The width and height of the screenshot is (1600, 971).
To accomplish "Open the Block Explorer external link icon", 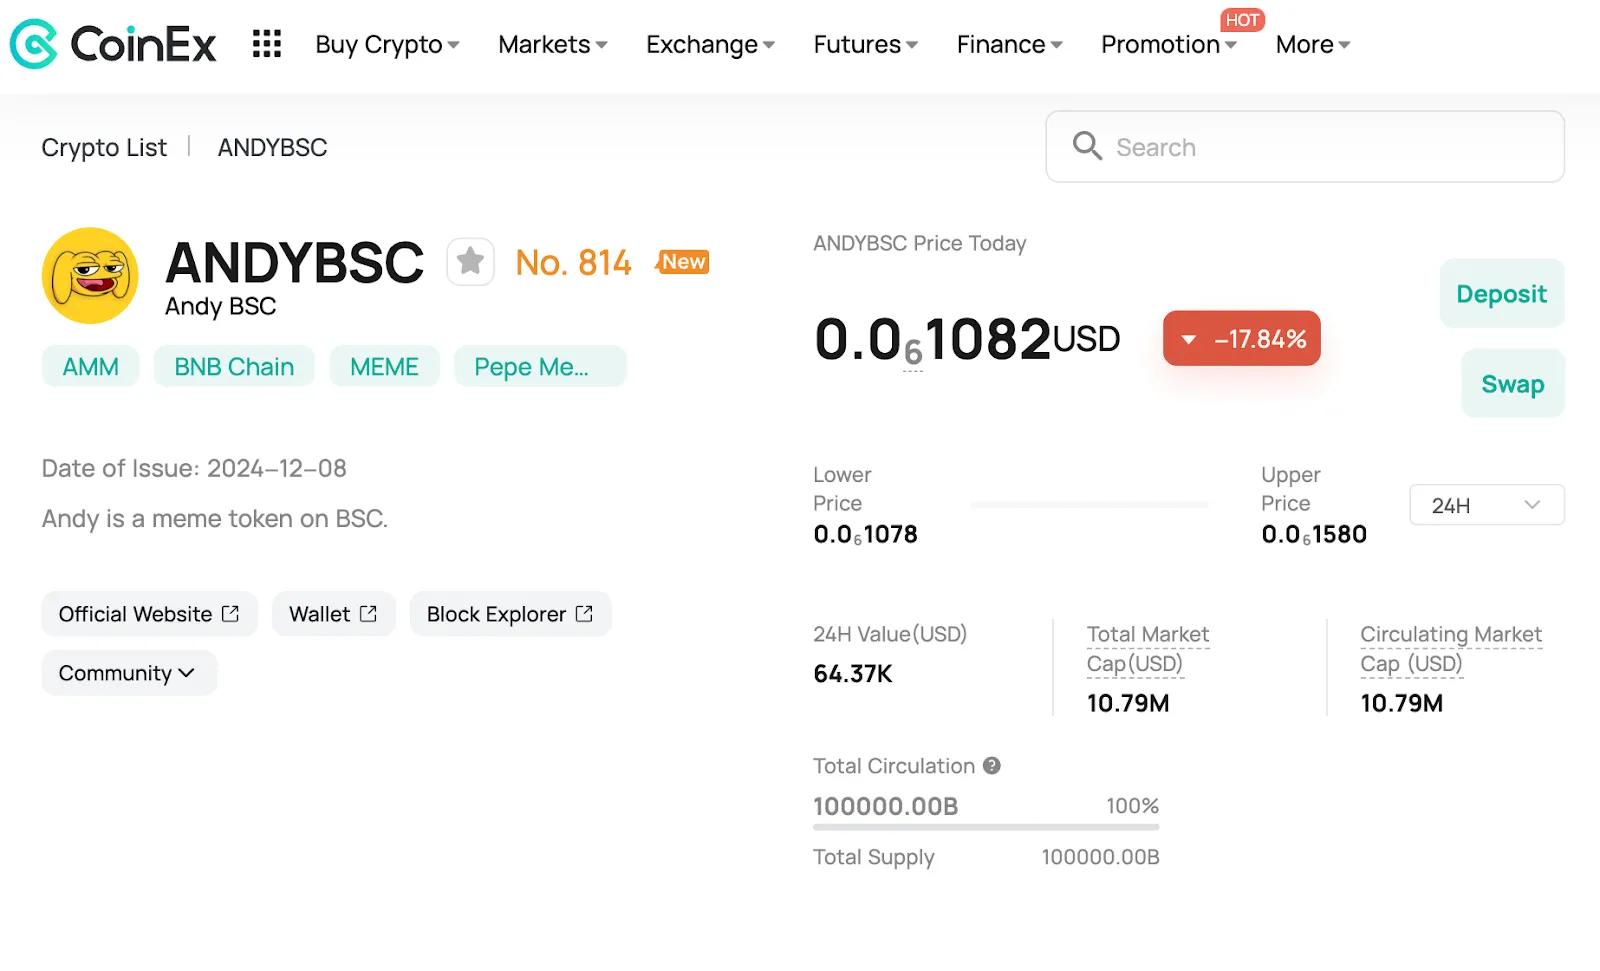I will pyautogui.click(x=584, y=614).
